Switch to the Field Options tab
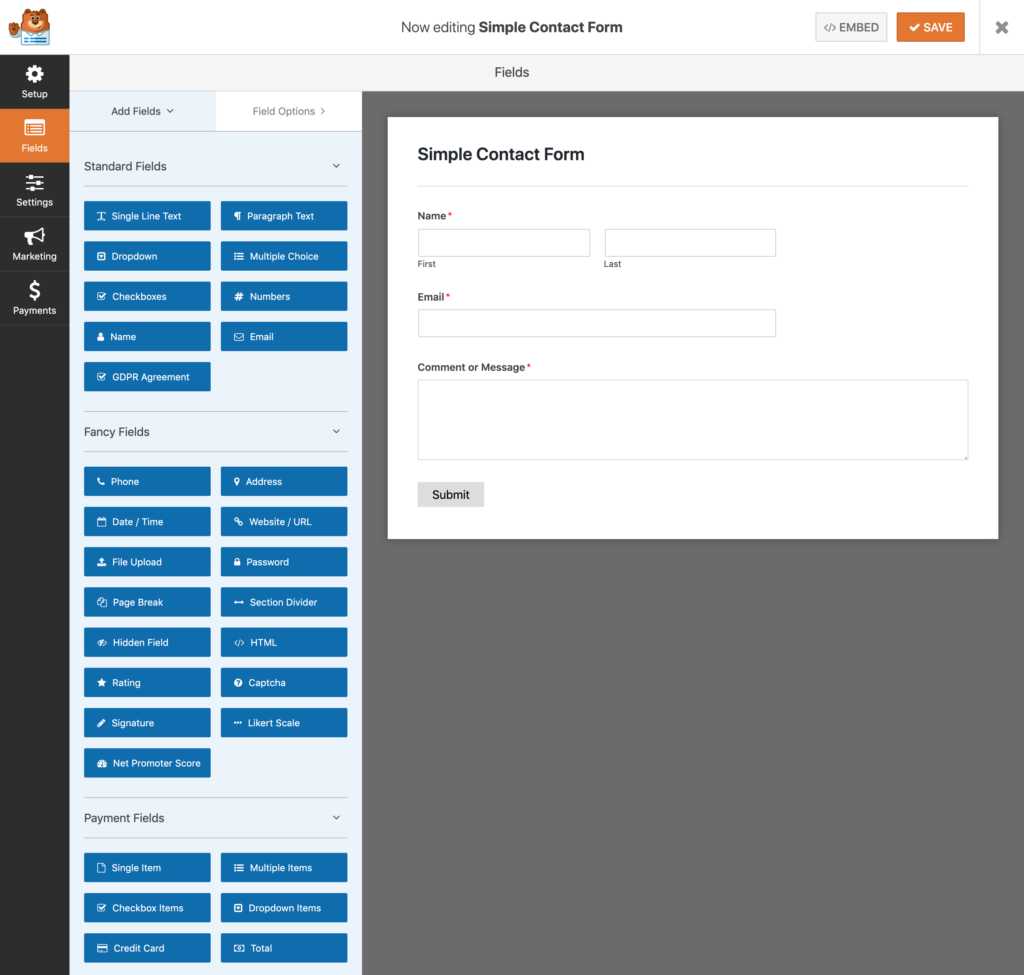Screen dimensions: 1024x975 288,110
